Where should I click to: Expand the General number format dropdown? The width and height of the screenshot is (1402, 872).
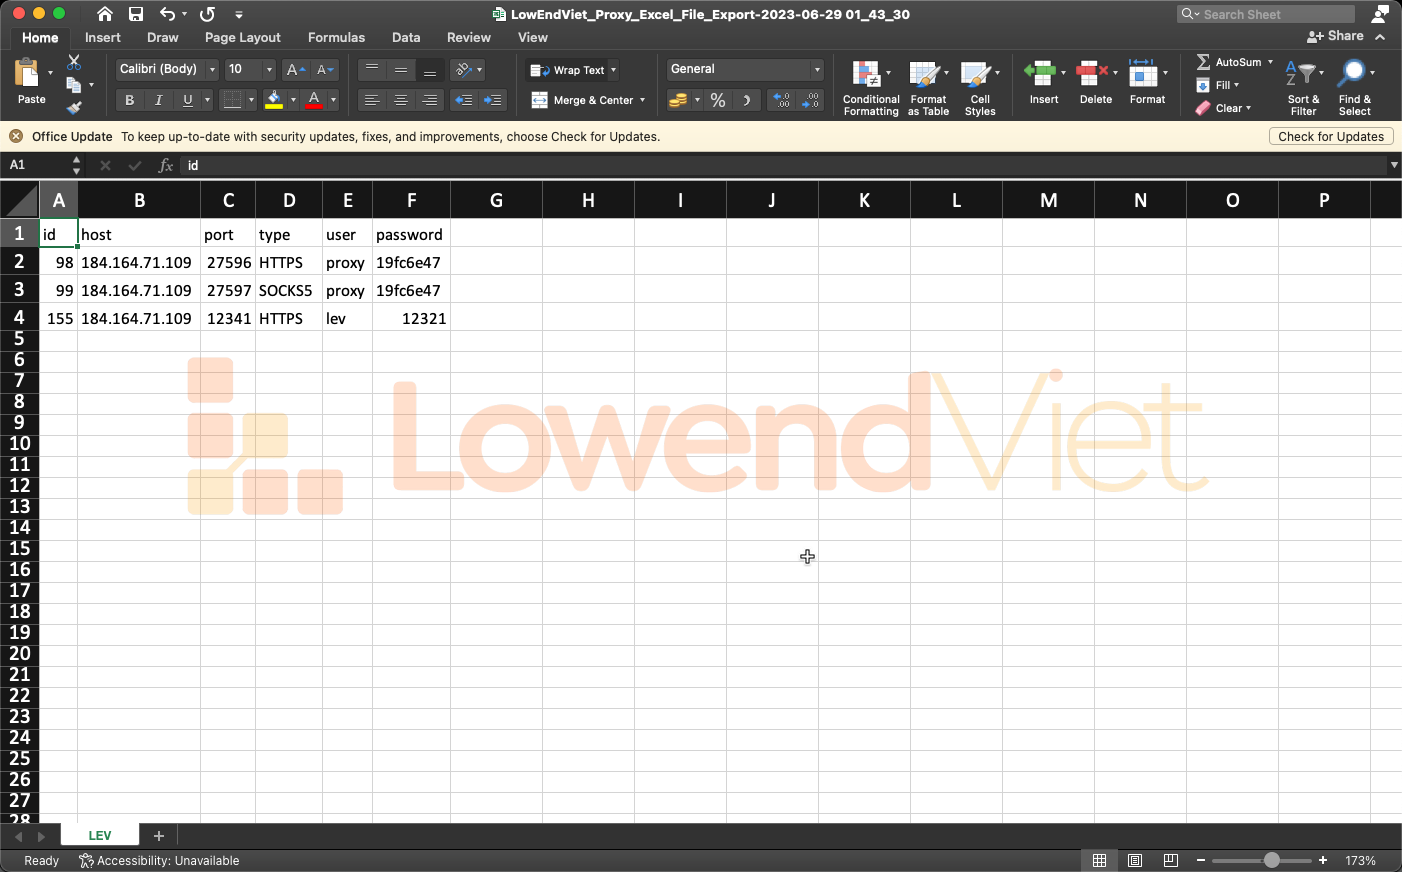[816, 69]
